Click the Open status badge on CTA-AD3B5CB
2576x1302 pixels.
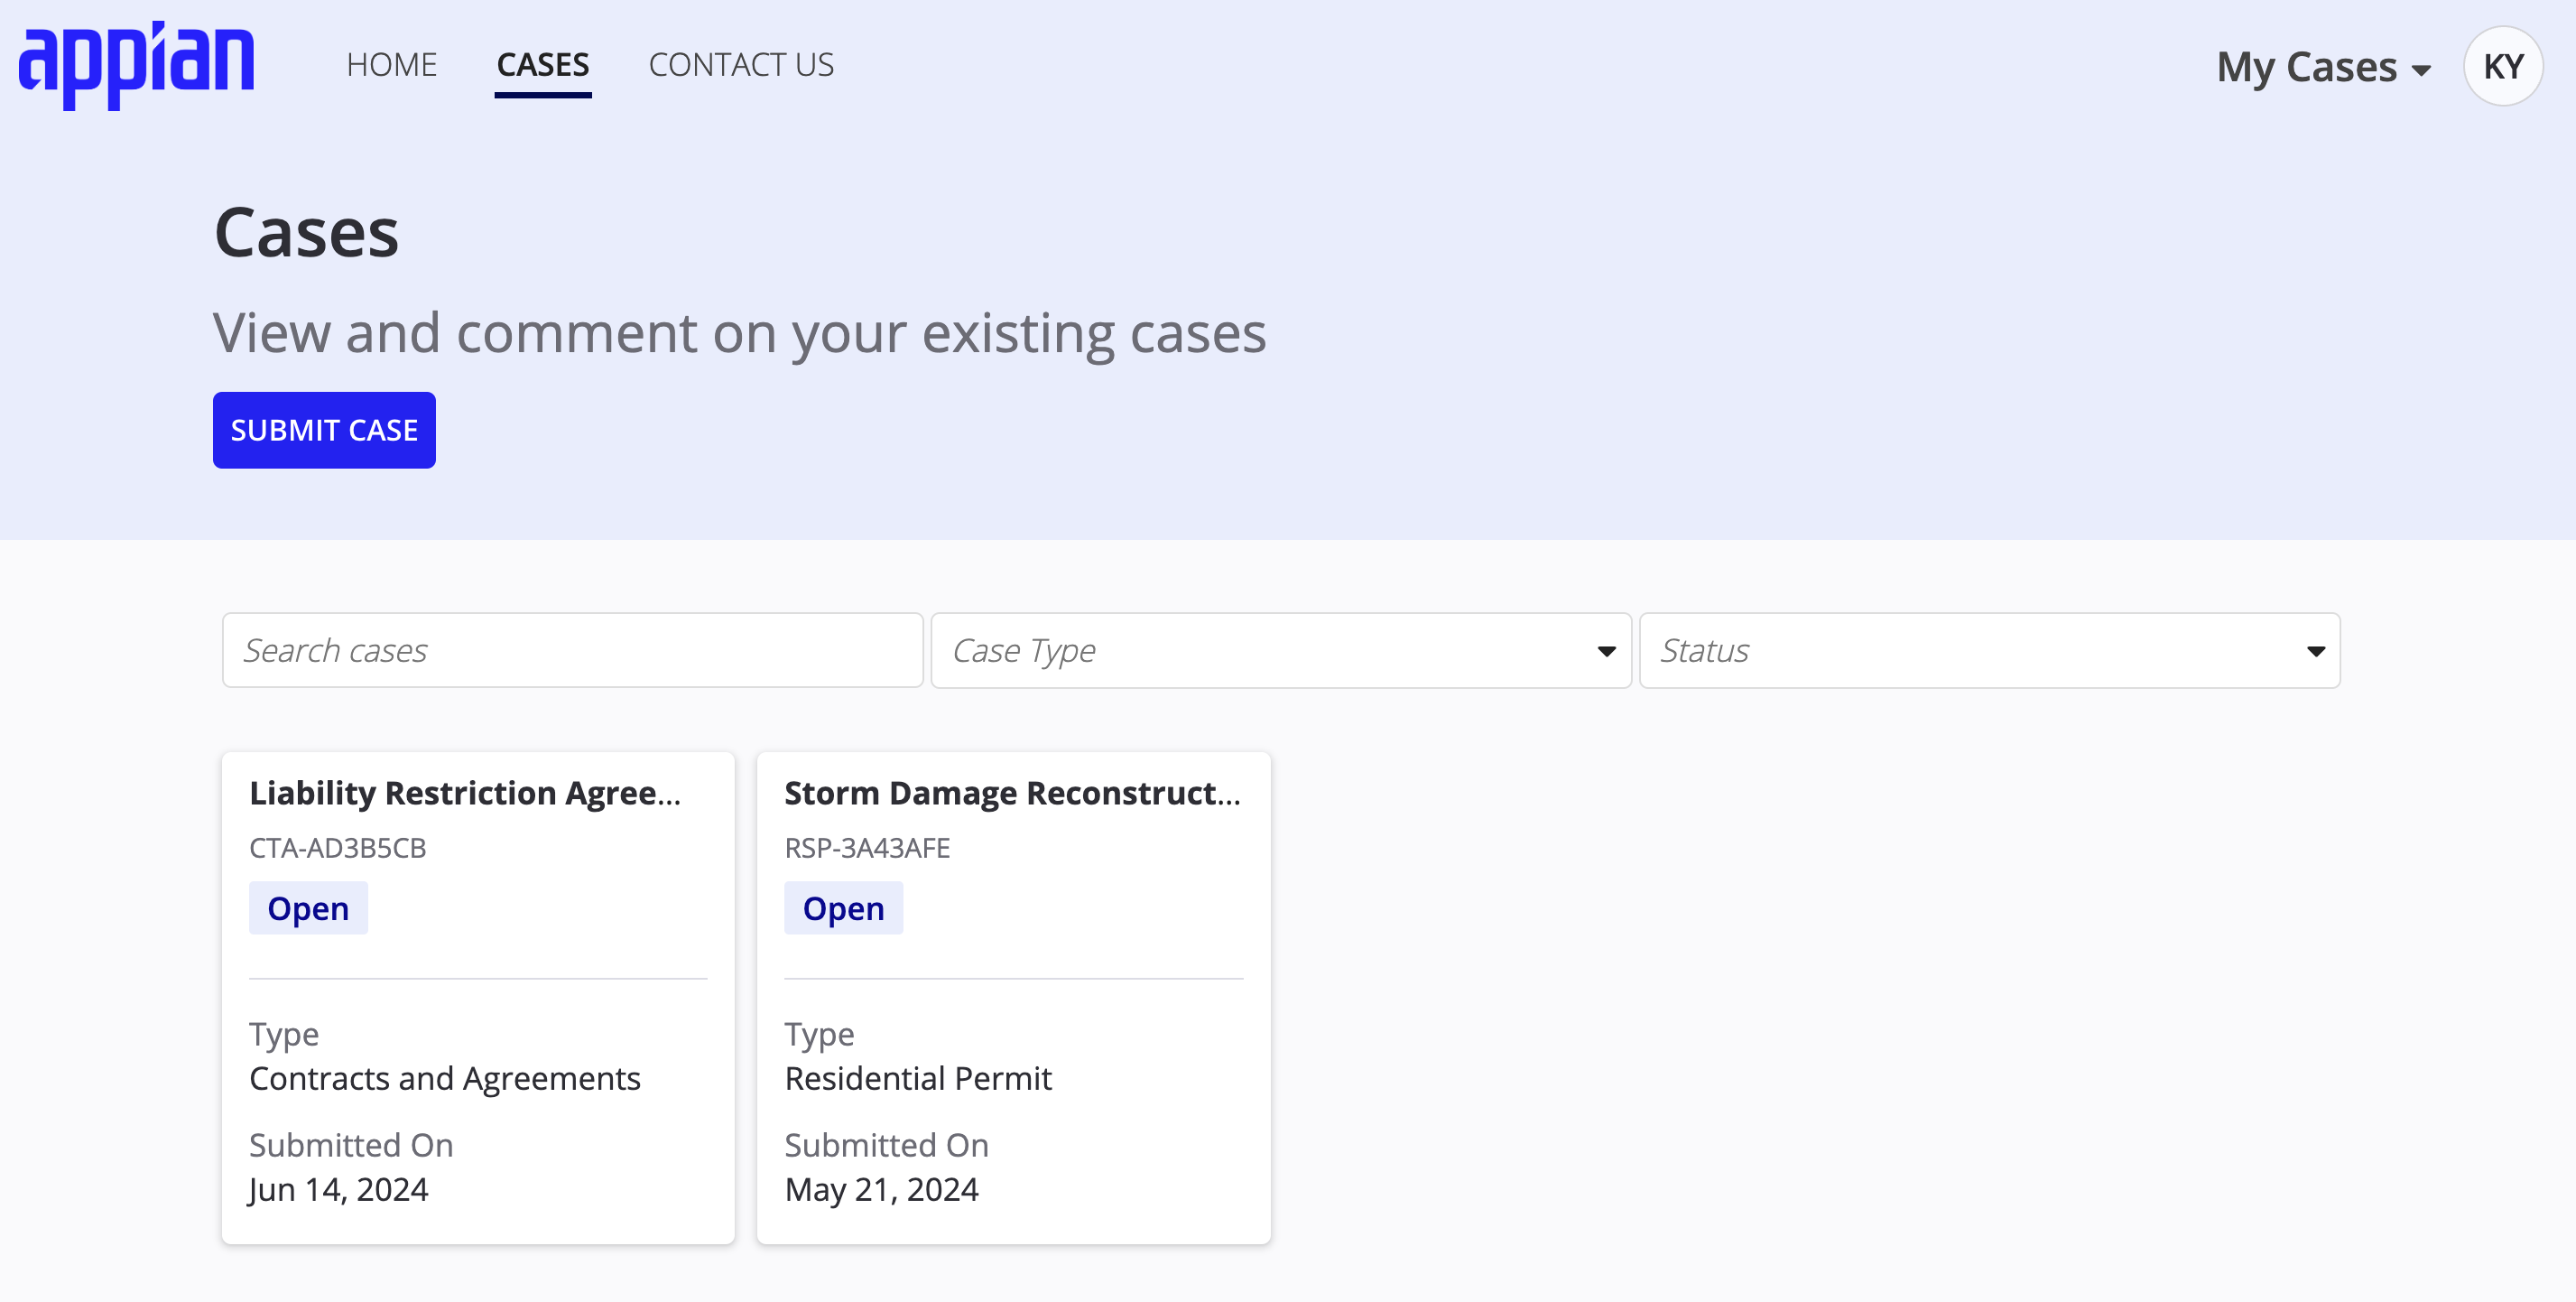click(309, 907)
